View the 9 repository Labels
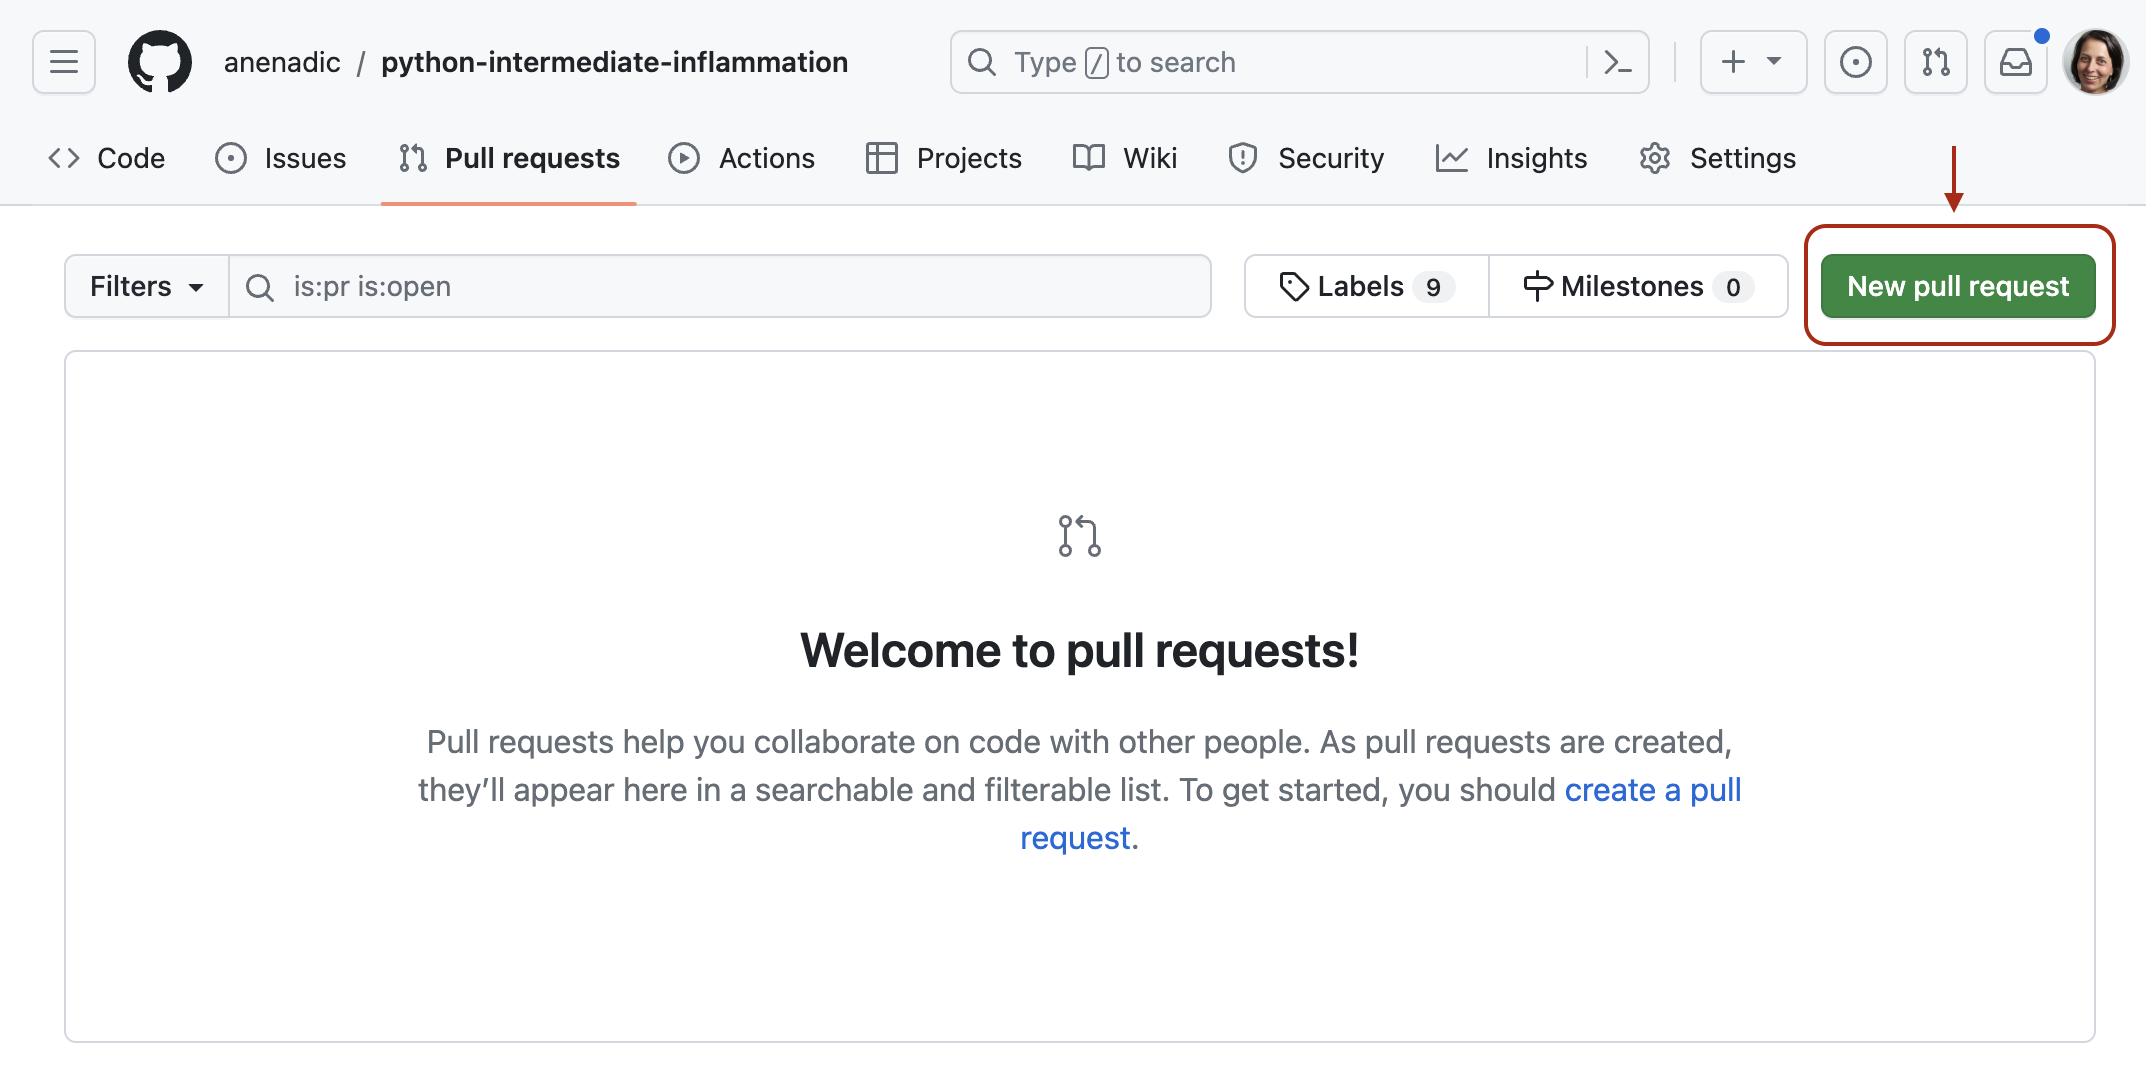The width and height of the screenshot is (2146, 1070). (1363, 286)
